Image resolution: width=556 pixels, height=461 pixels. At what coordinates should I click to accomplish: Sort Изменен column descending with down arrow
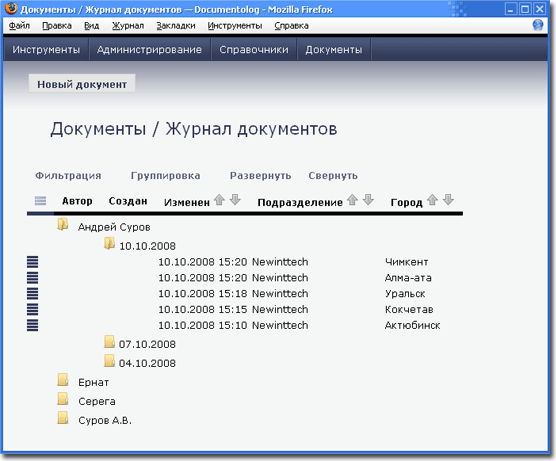point(235,200)
